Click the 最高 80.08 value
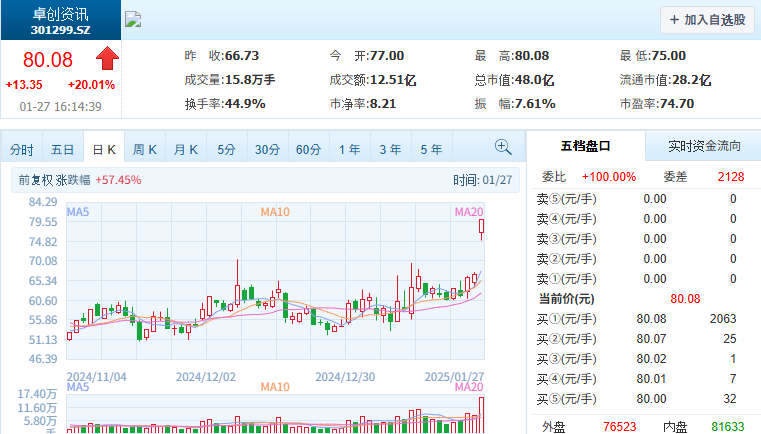Viewport: 761px width, 434px height. (x=531, y=56)
